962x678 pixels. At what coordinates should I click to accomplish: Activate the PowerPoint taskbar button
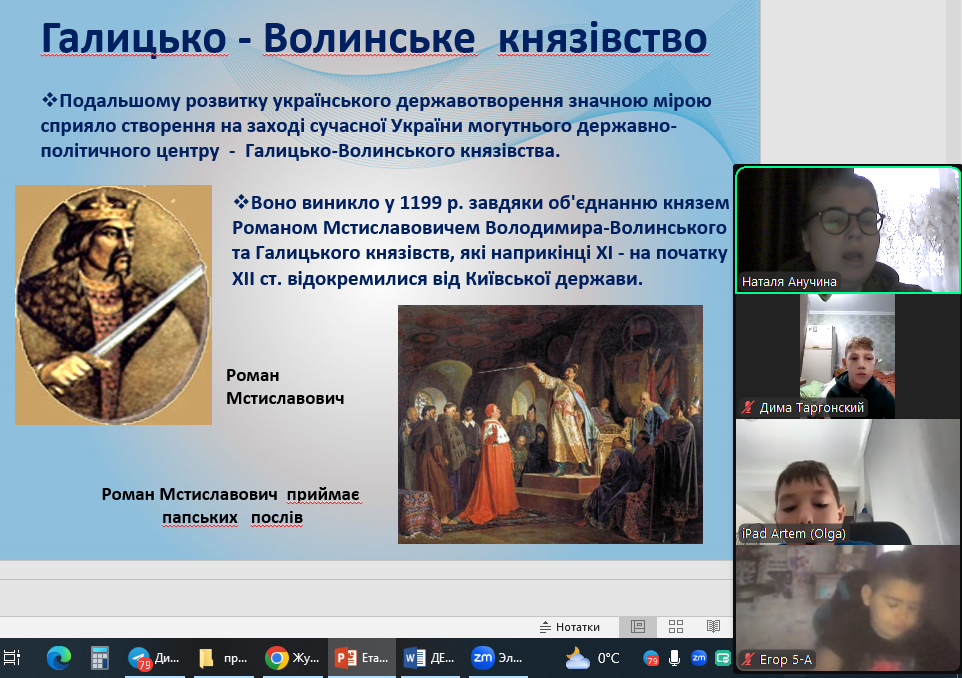[361, 658]
